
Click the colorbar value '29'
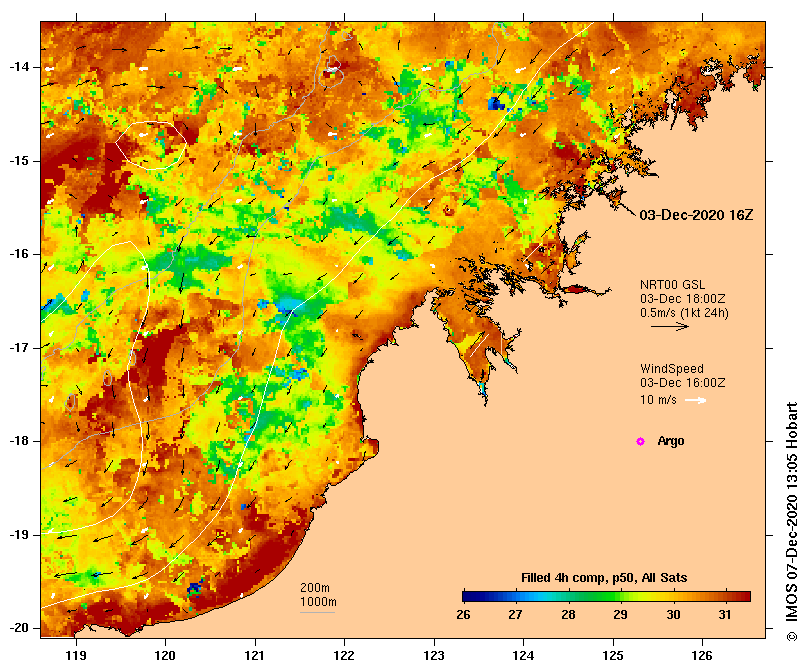tap(621, 615)
